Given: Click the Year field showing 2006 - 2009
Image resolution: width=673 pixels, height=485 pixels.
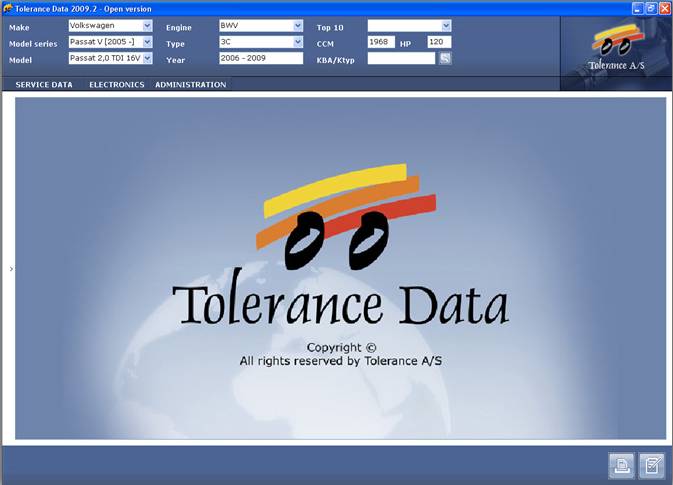Looking at the screenshot, I should [x=260, y=59].
